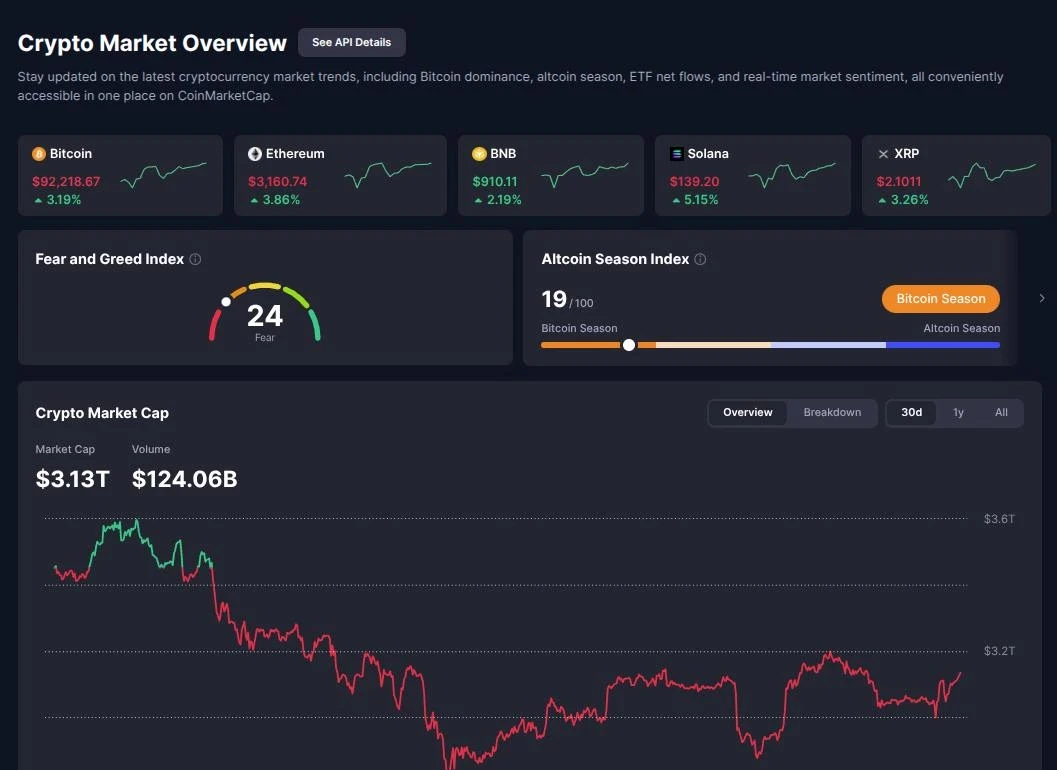
Task: Click the Altcoin Season score 19
Action: pos(554,299)
